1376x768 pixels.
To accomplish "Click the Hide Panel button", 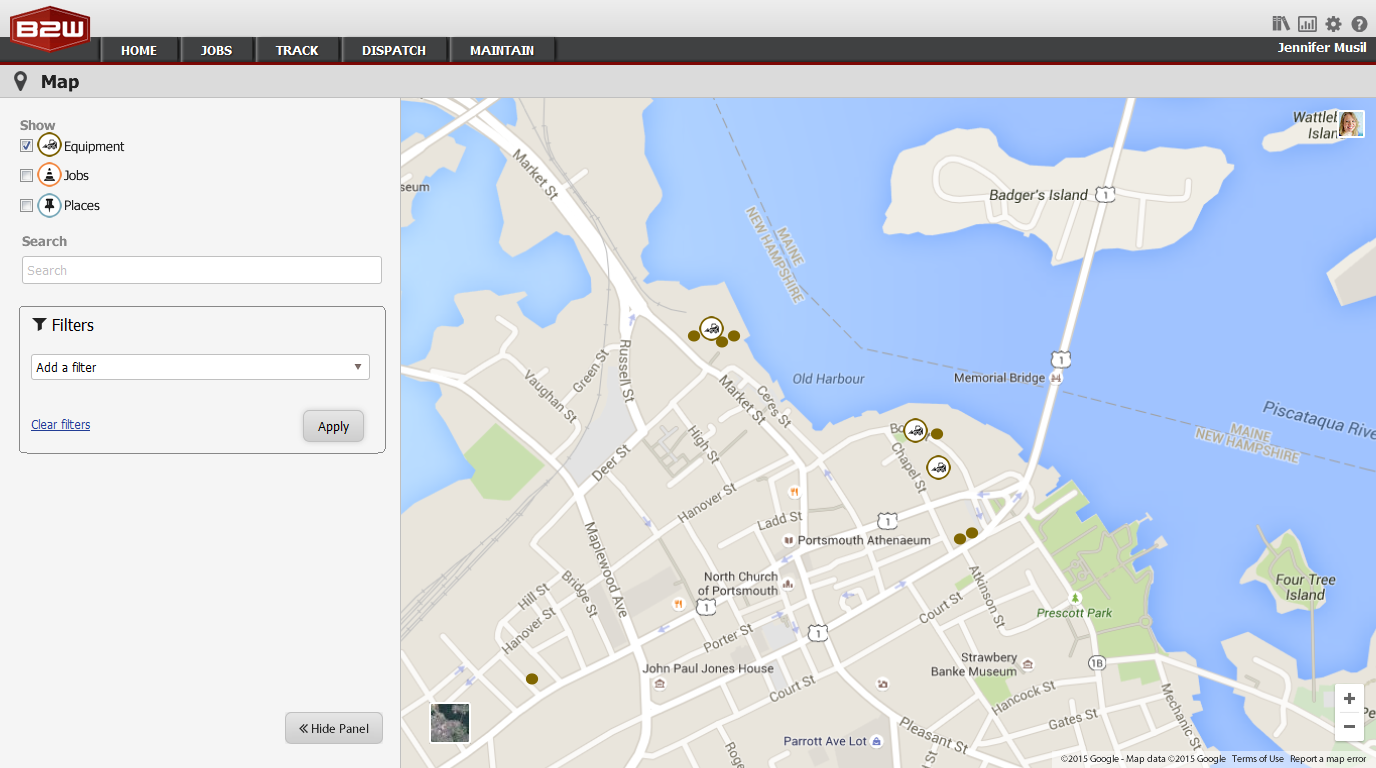I will [x=334, y=728].
